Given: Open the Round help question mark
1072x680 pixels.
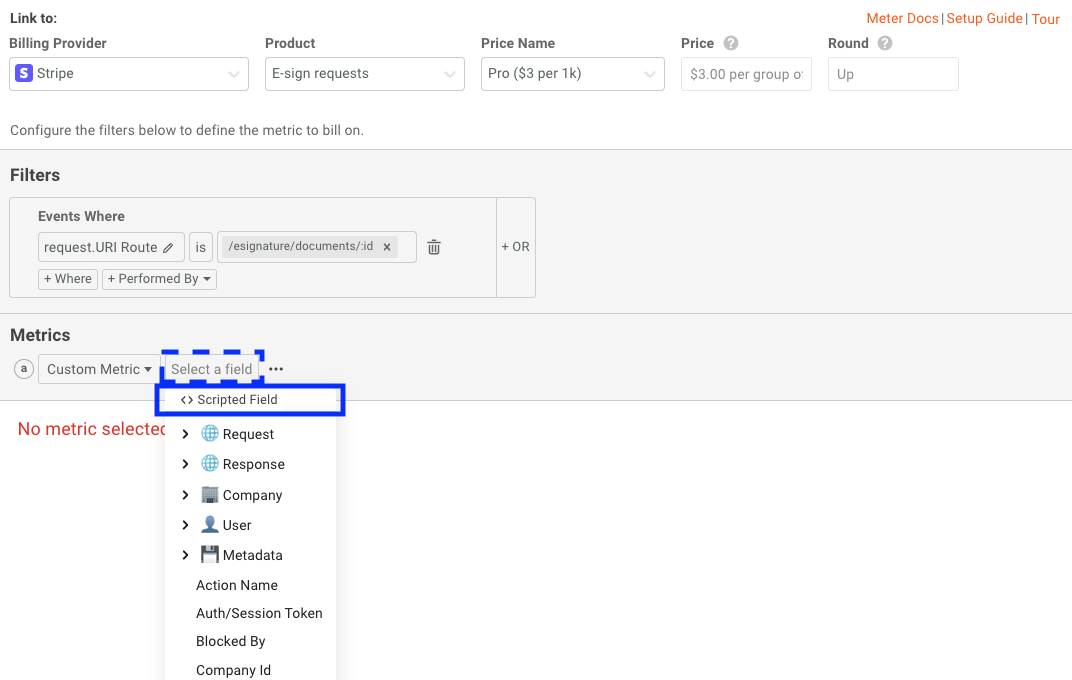Looking at the screenshot, I should point(884,43).
